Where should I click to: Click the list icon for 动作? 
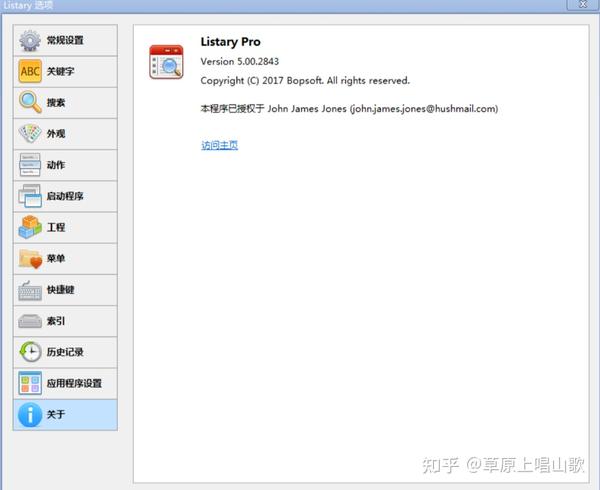click(30, 164)
